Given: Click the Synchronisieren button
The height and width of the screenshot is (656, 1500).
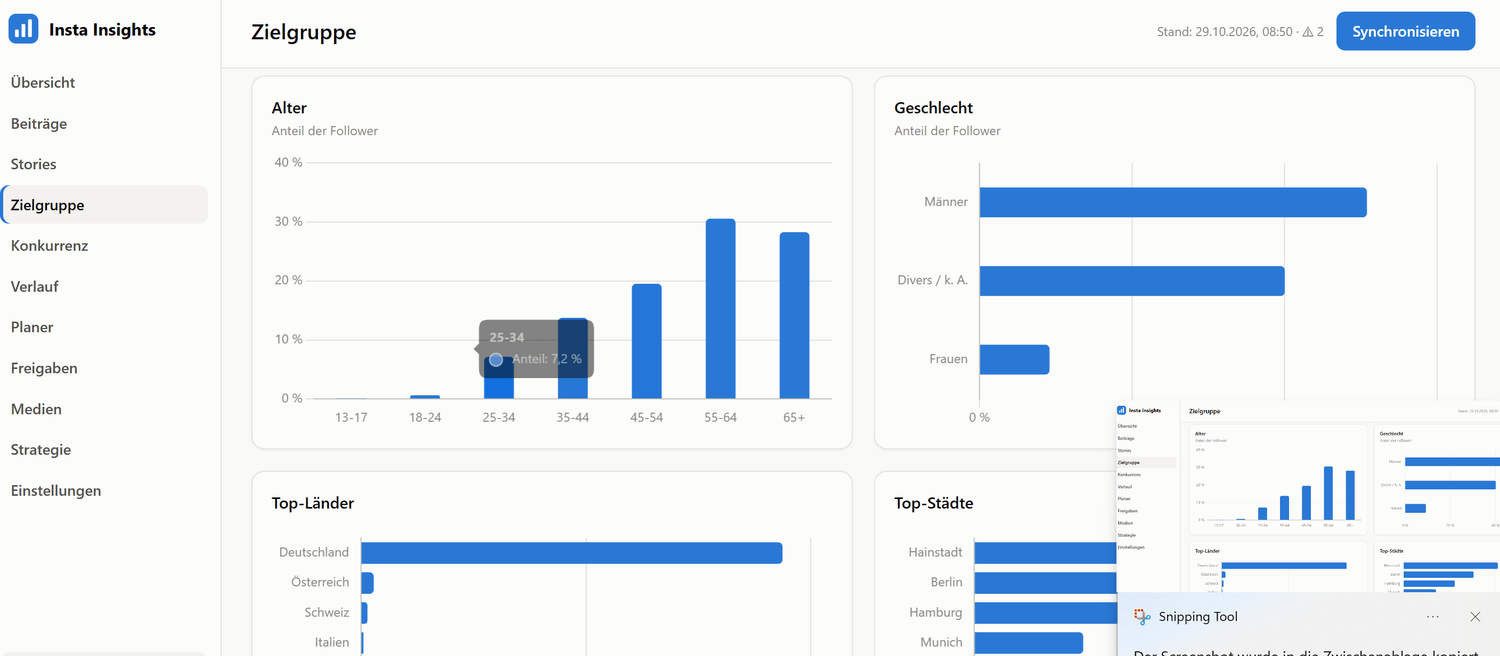Looking at the screenshot, I should (x=1405, y=32).
